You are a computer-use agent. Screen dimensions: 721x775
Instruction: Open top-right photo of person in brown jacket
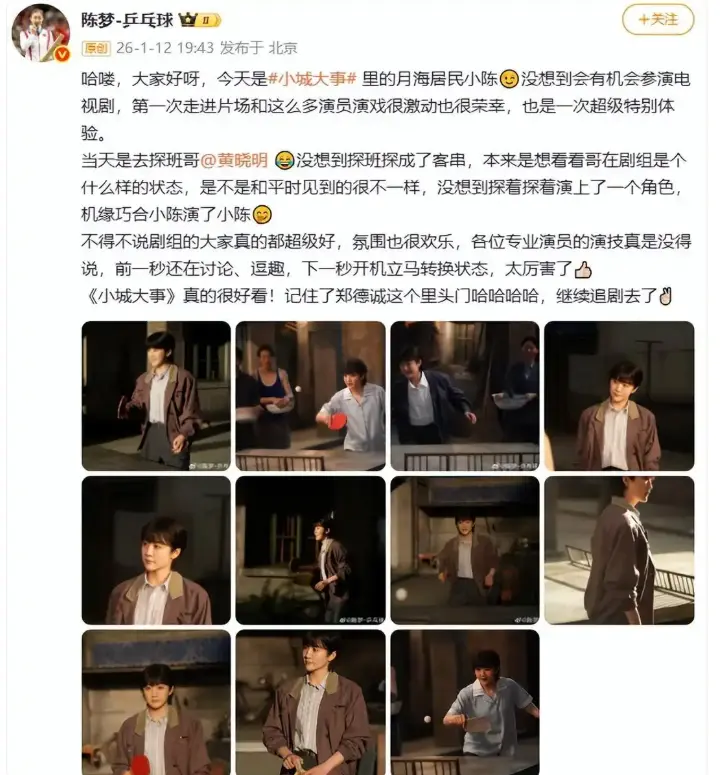pyautogui.click(x=619, y=396)
